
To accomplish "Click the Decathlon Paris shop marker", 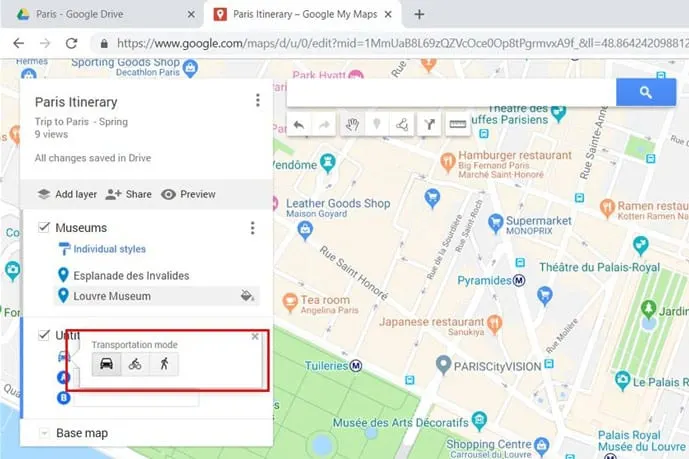I will click(190, 69).
